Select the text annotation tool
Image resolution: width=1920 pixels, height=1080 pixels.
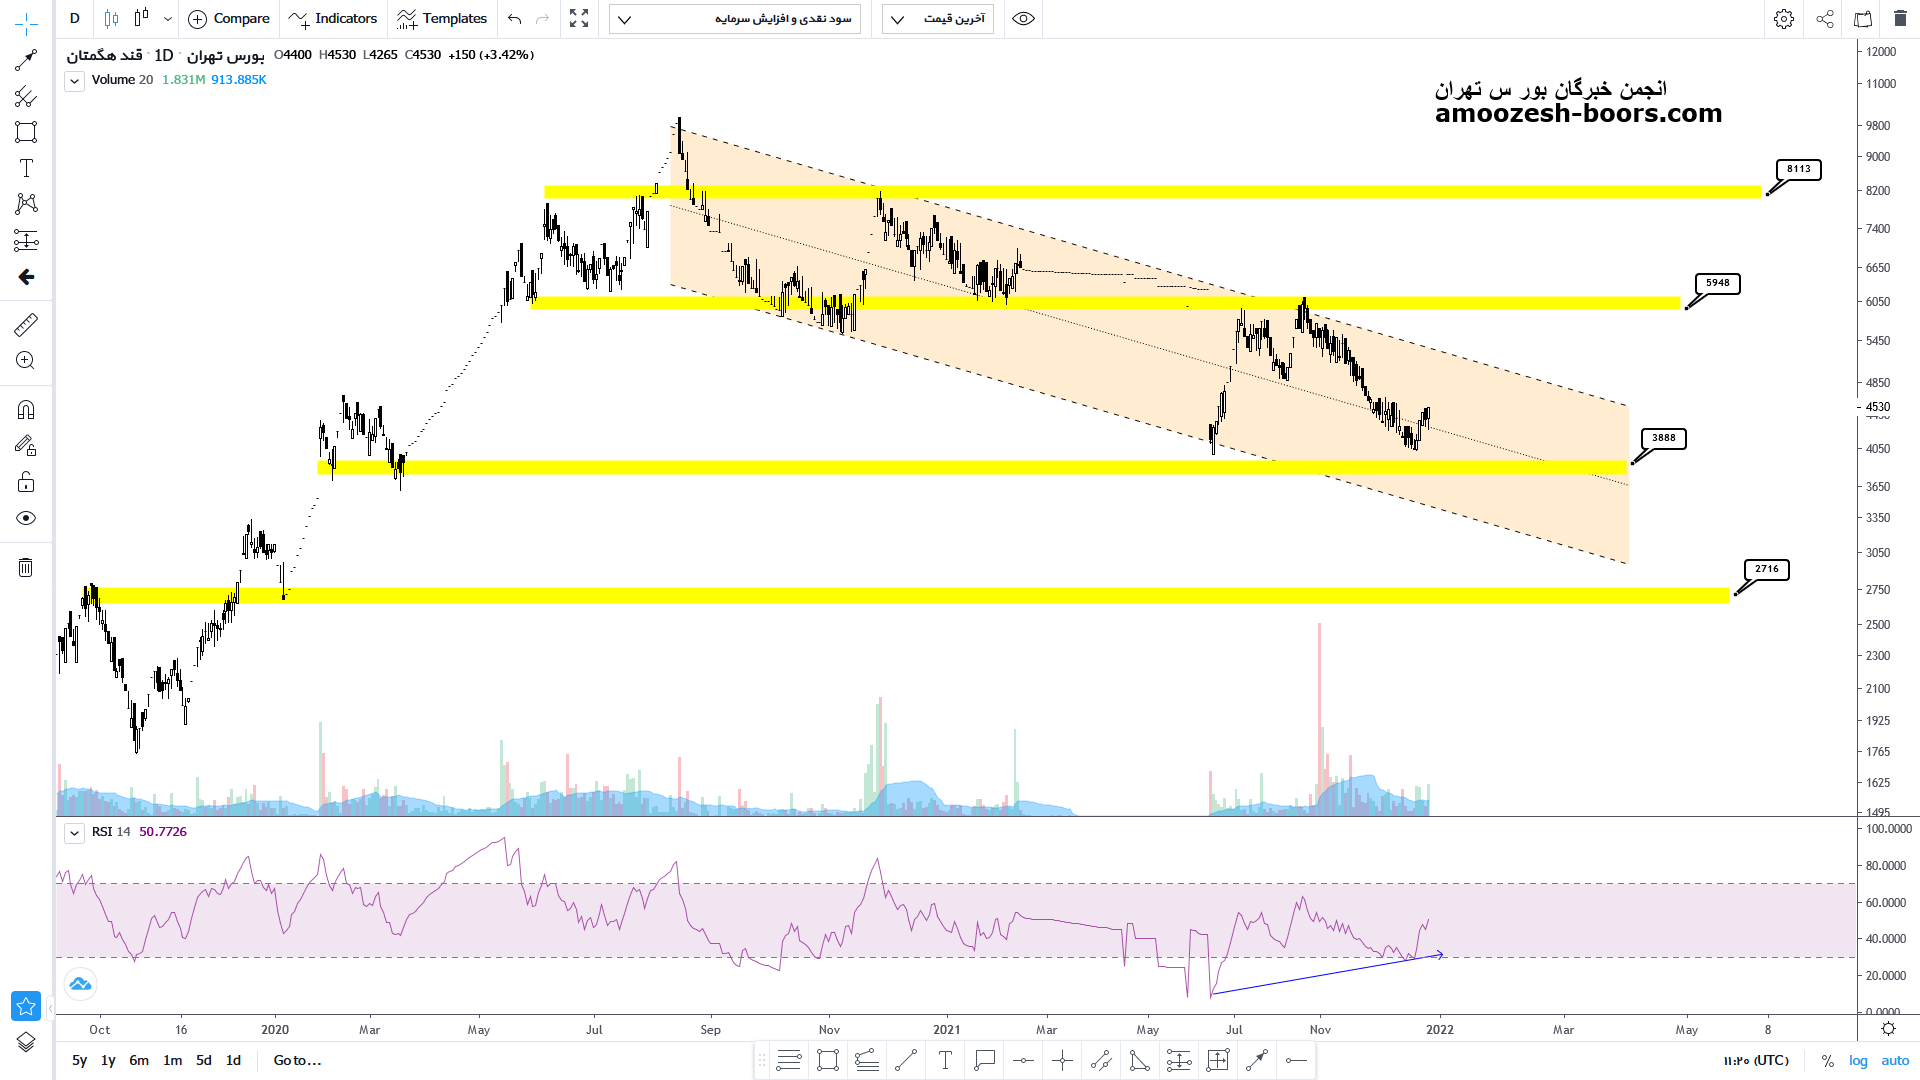click(x=26, y=168)
